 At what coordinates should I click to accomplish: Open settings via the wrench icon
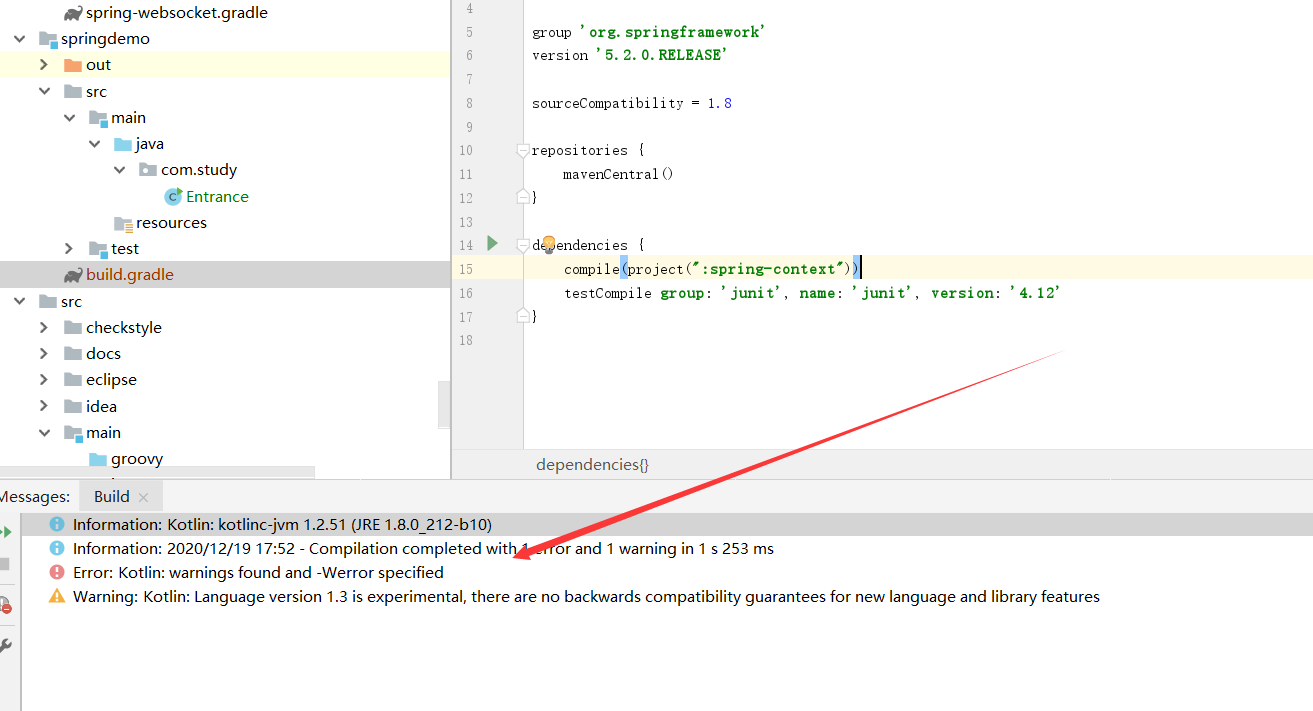(x=6, y=645)
